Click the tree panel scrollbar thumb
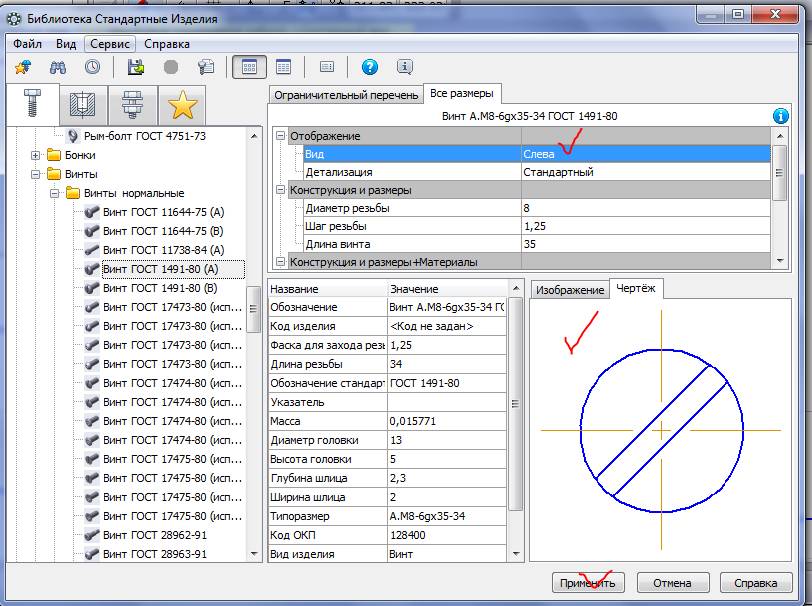This screenshot has width=812, height=606. (253, 309)
